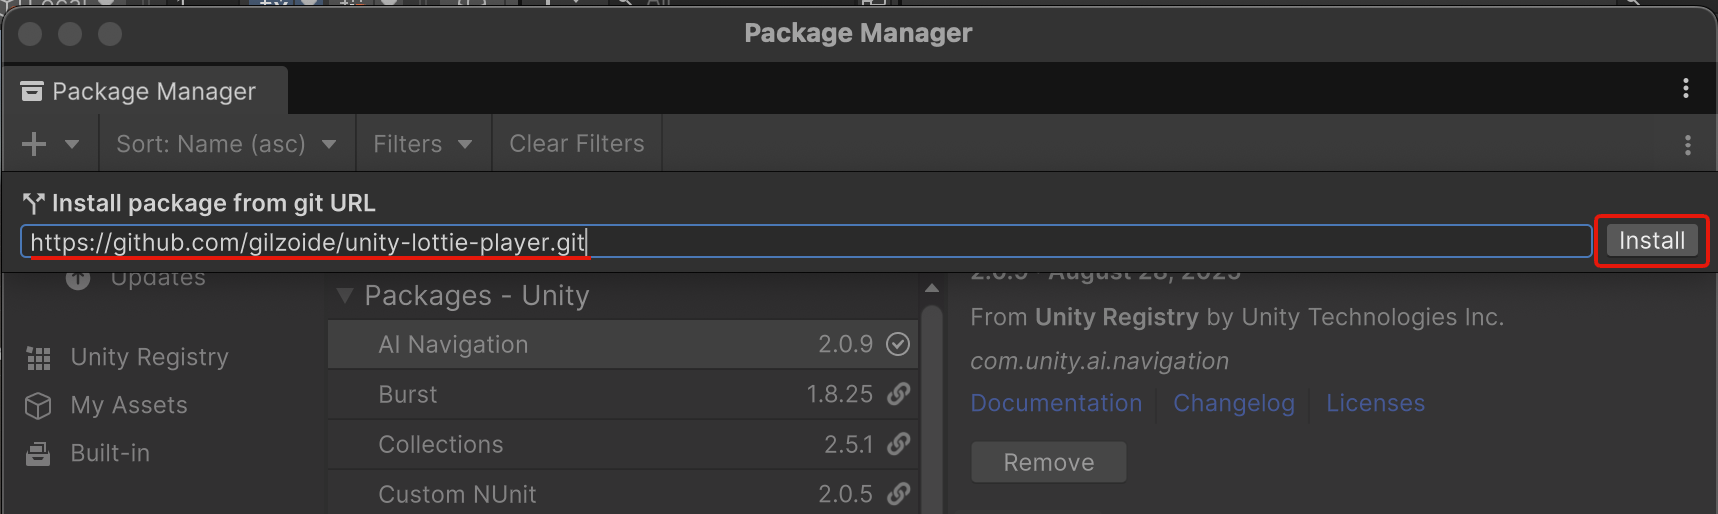Select the Custom NUnit package row
Image resolution: width=1718 pixels, height=514 pixels.
pyautogui.click(x=622, y=493)
